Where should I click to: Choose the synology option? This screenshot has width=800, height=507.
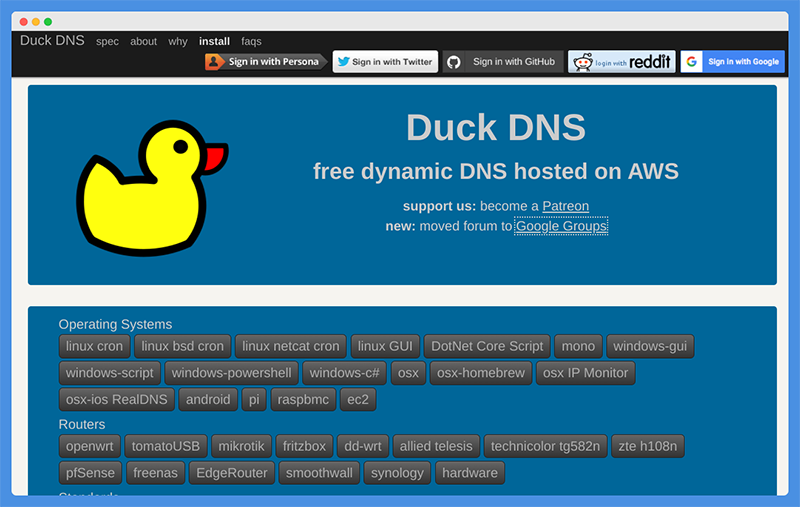(x=397, y=473)
